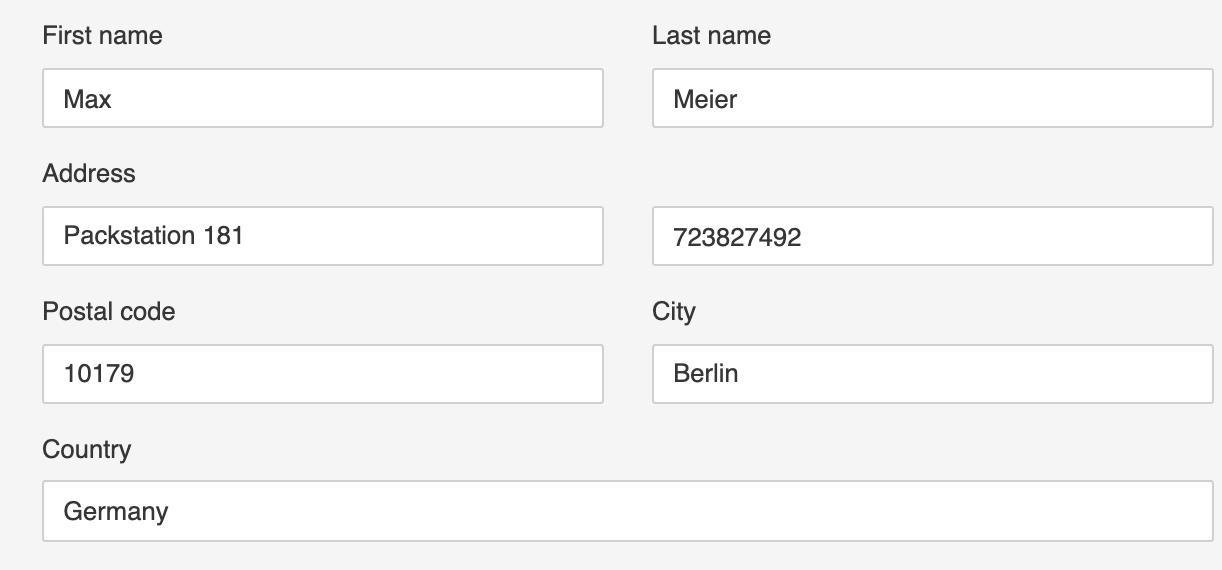
Task: Click the "Country" label text
Action: (x=87, y=450)
